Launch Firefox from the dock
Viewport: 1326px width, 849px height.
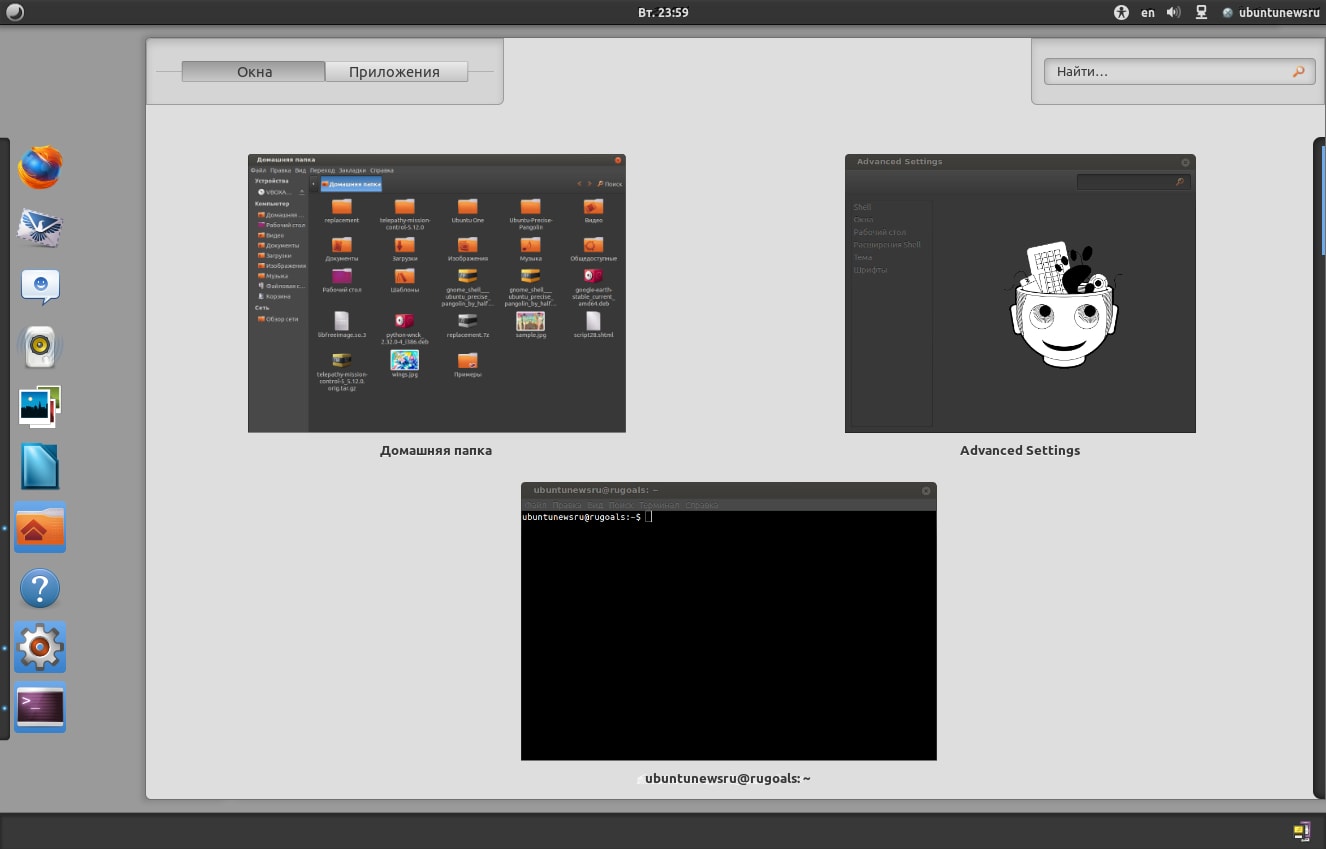point(40,167)
